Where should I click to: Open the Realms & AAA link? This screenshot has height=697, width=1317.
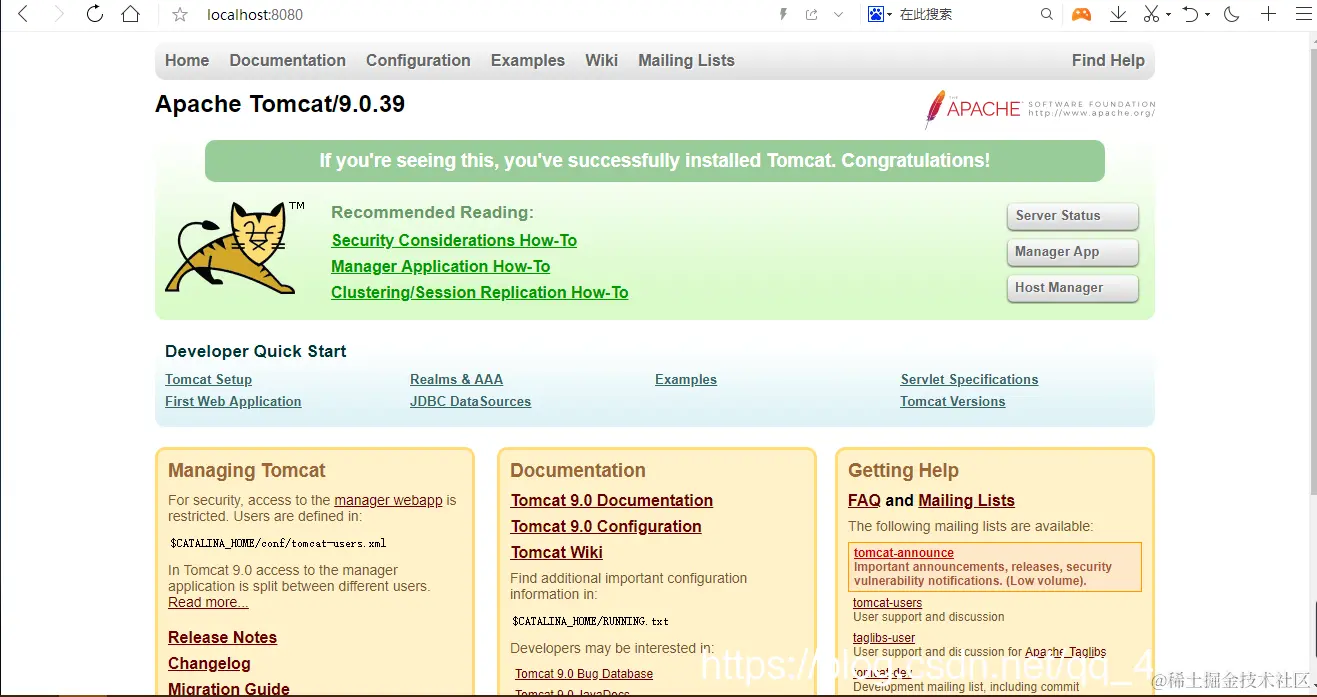tap(456, 379)
